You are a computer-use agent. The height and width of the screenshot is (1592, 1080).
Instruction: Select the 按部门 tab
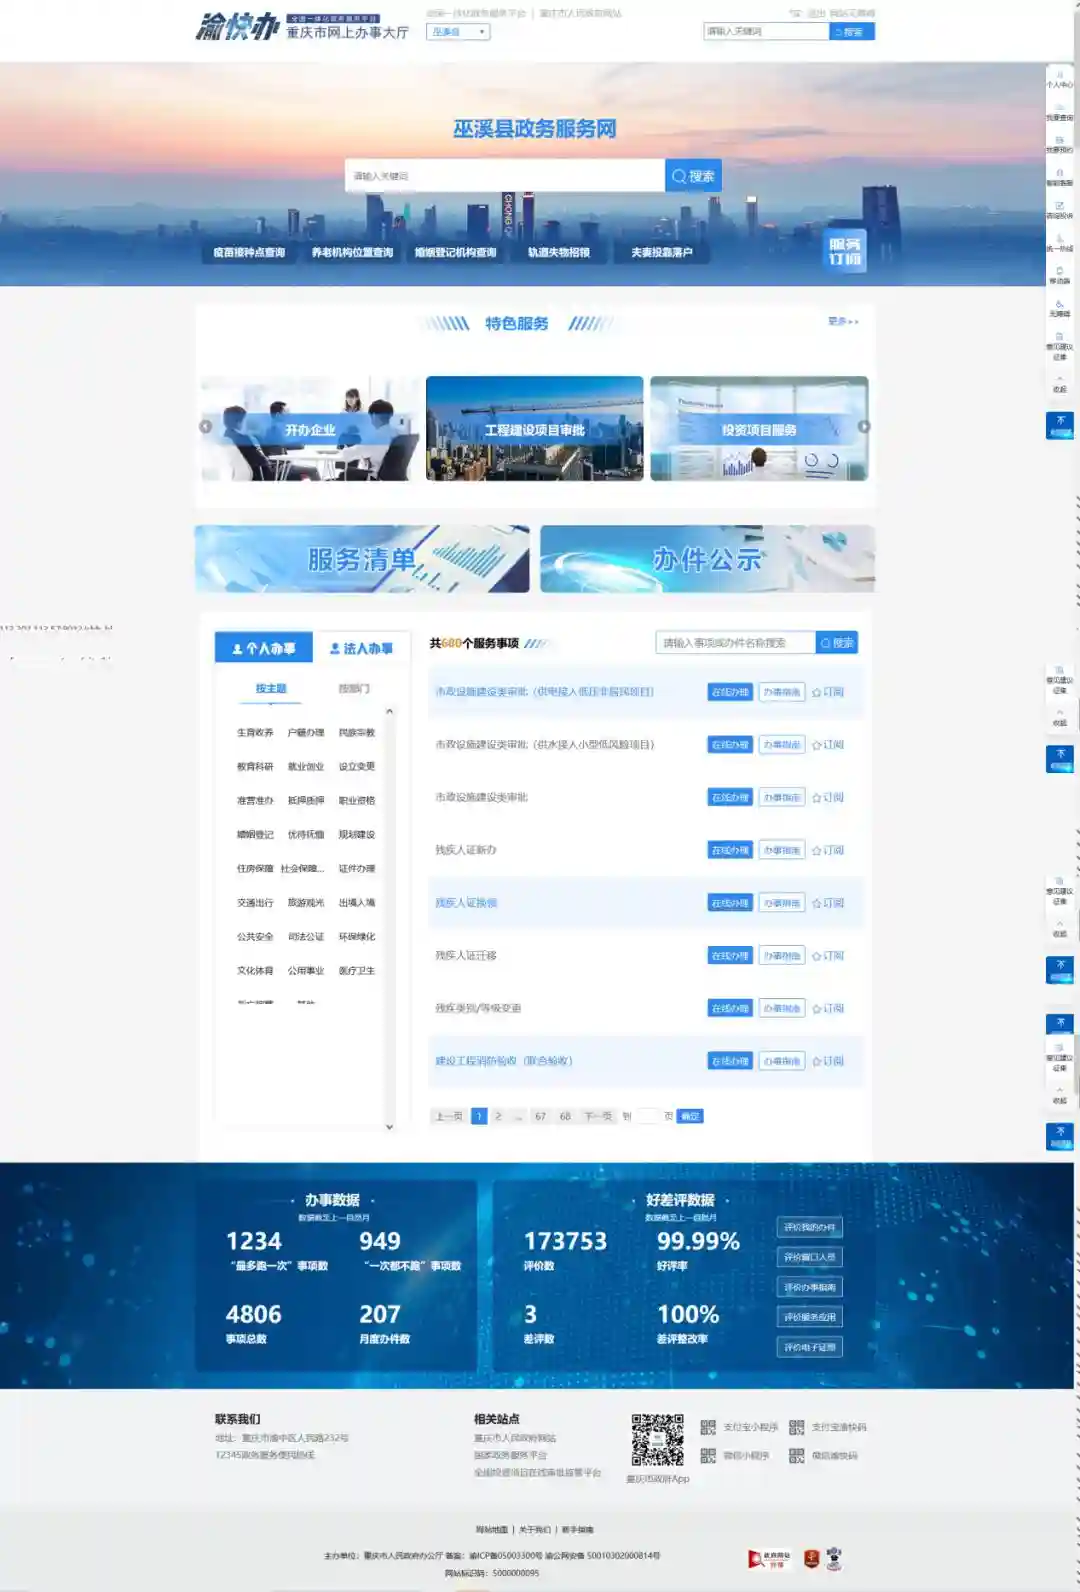click(x=354, y=689)
